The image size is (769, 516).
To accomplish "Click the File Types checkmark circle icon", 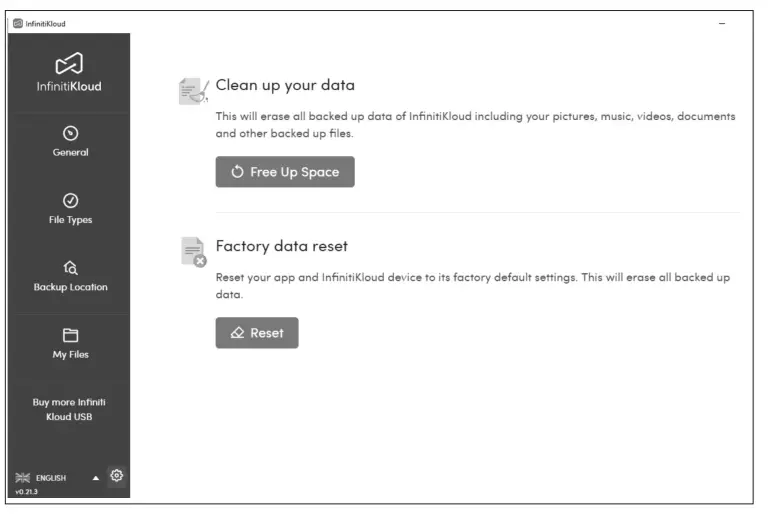I will pos(70,200).
